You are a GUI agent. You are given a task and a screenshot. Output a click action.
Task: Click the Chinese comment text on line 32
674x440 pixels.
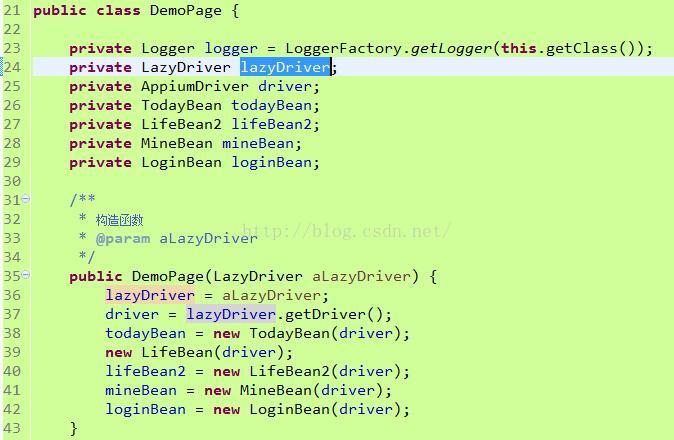pyautogui.click(x=119, y=220)
